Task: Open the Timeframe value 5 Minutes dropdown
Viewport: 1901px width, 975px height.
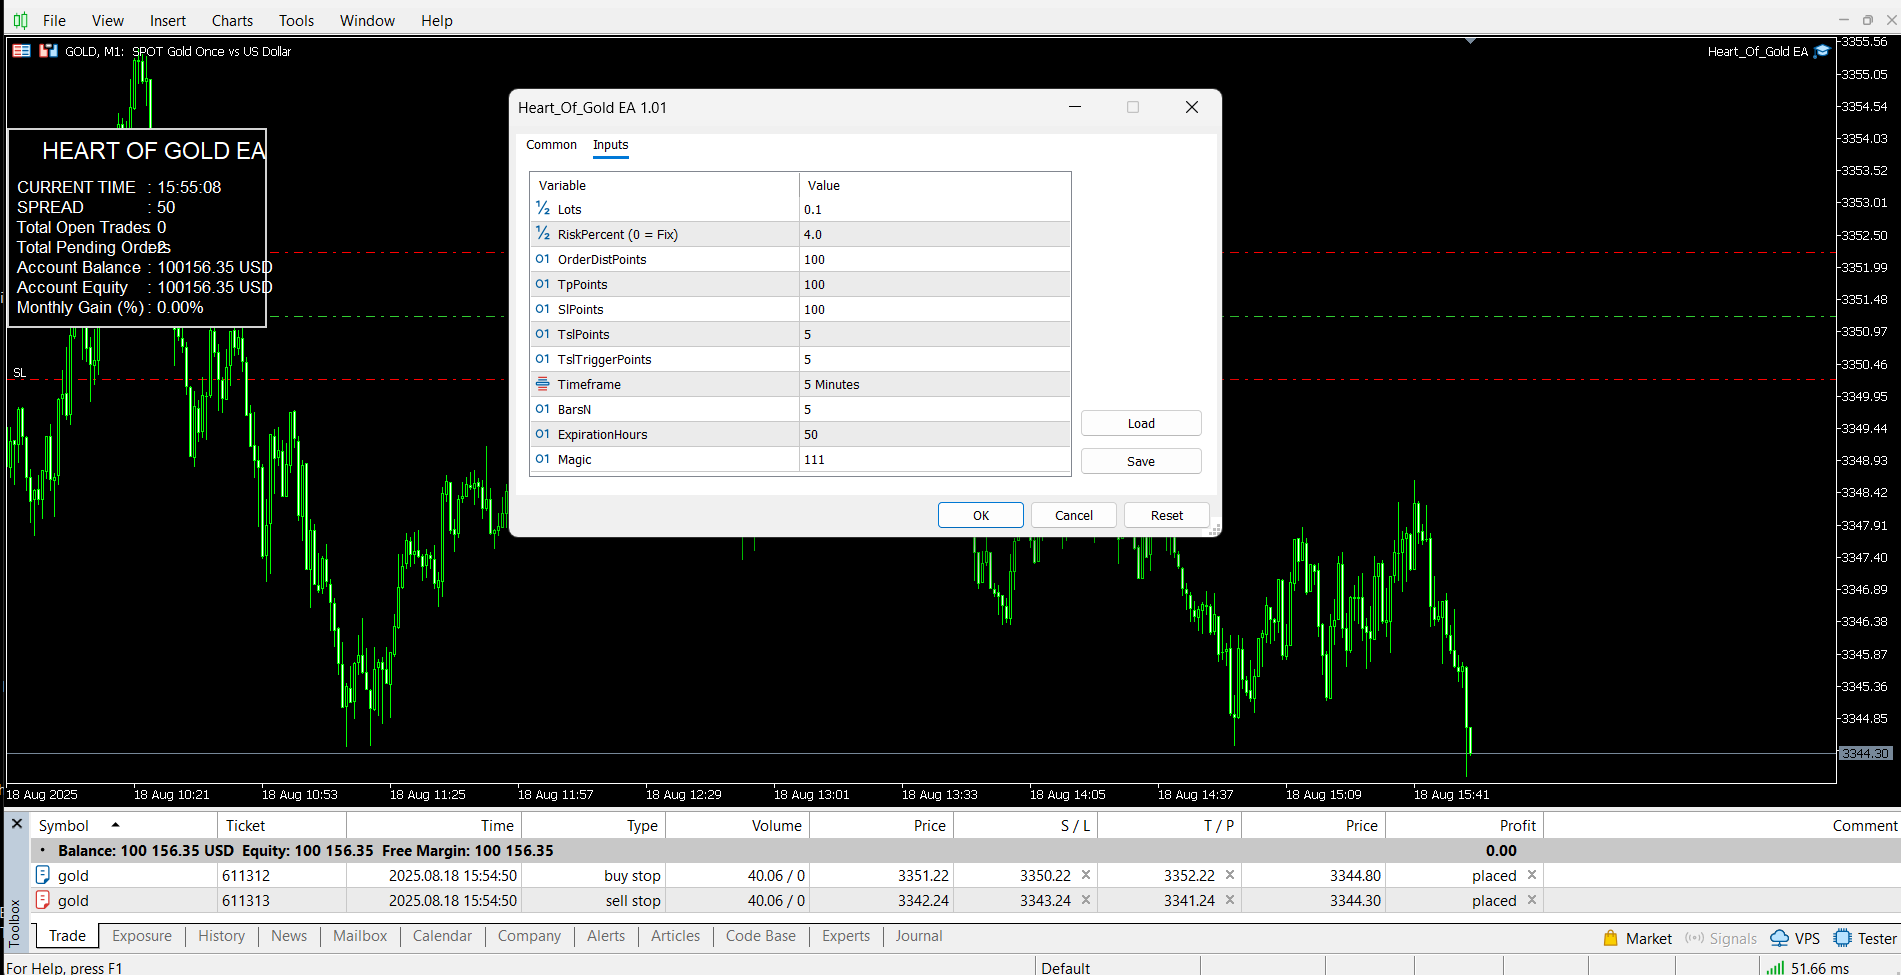Action: (x=935, y=384)
